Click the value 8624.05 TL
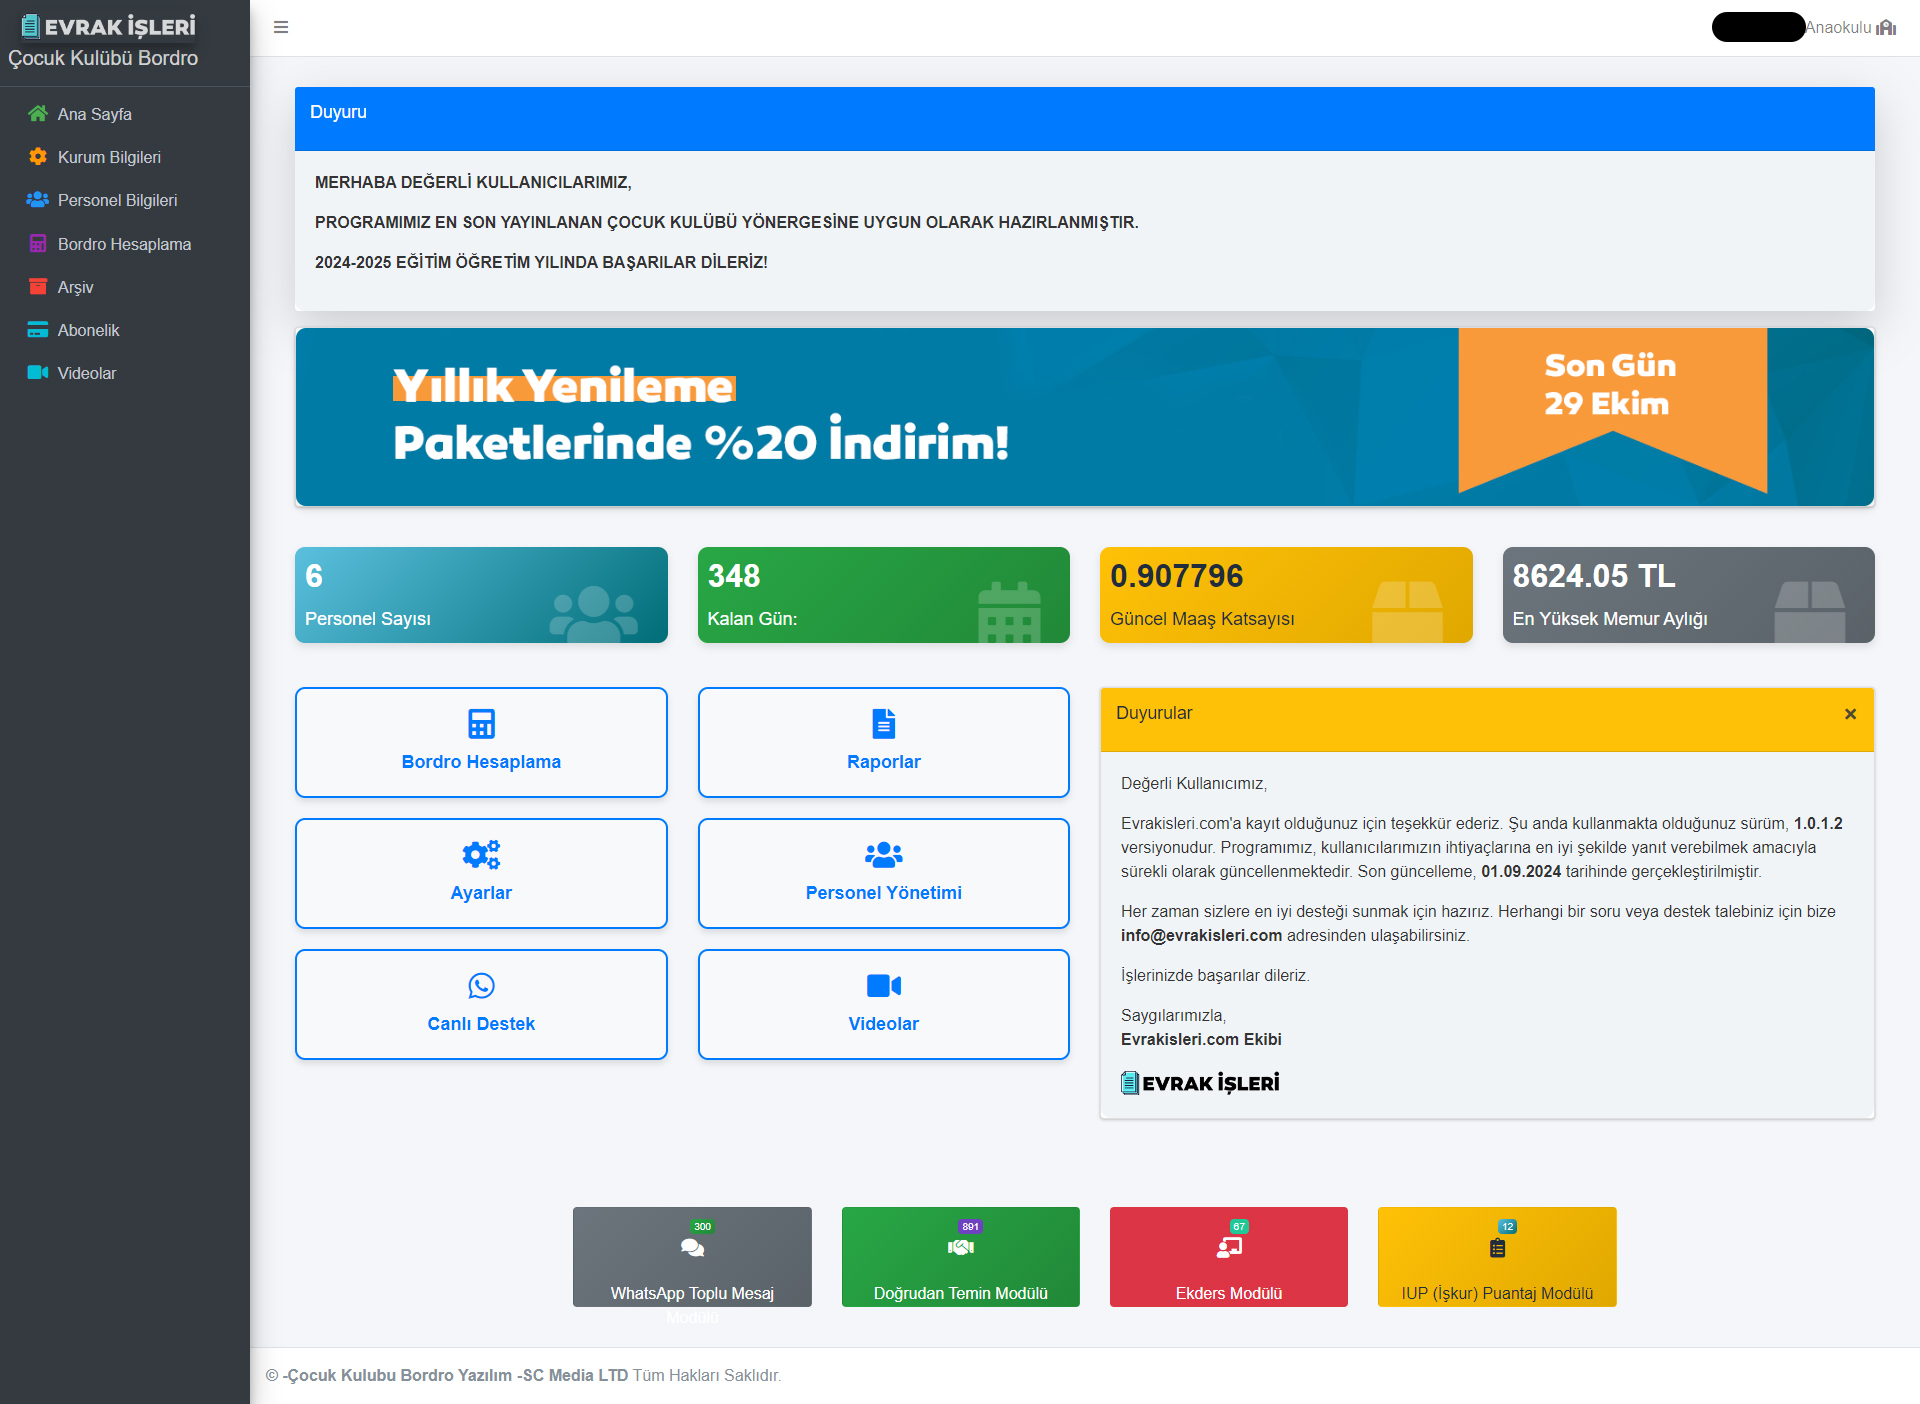 pyautogui.click(x=1594, y=576)
